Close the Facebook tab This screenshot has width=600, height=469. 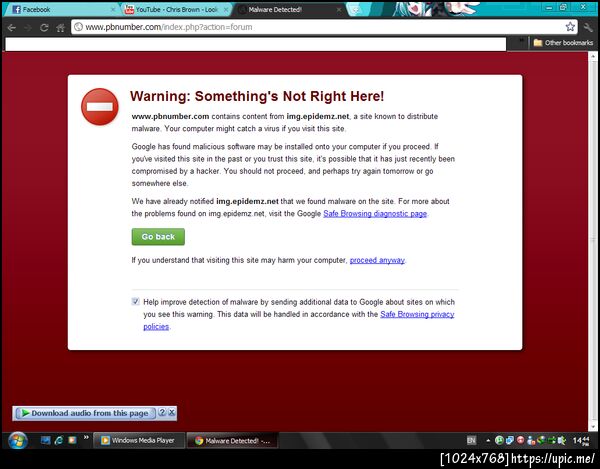113,10
